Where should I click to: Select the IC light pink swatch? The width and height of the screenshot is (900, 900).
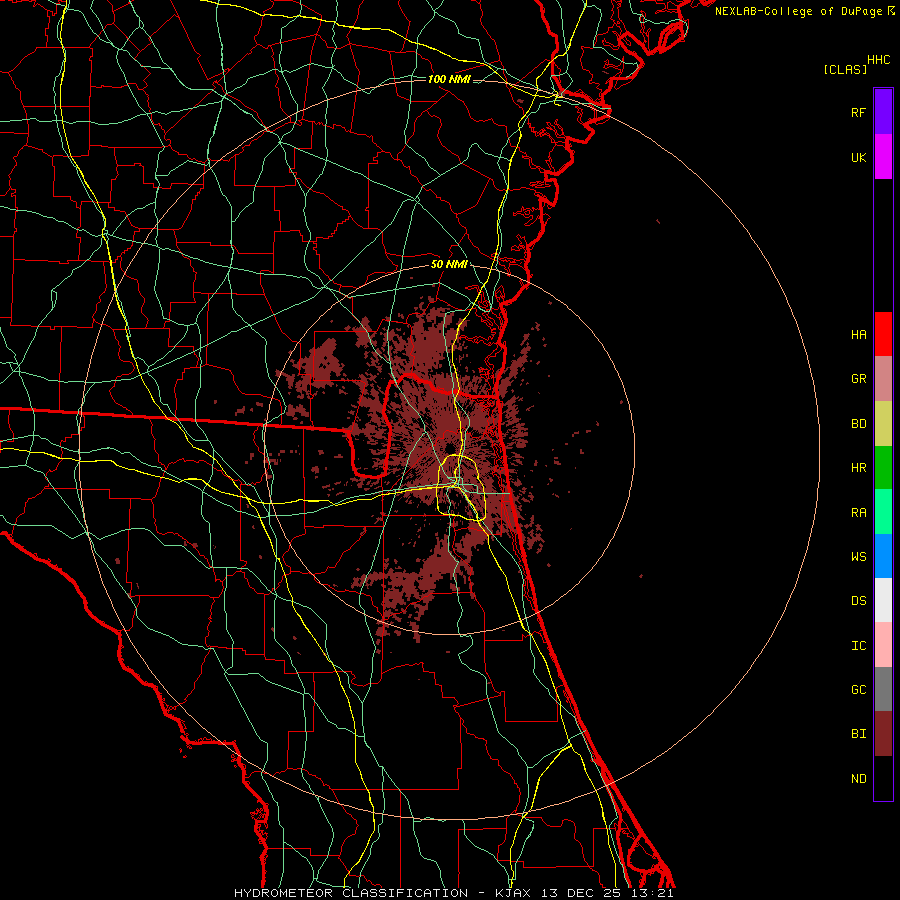click(883, 645)
